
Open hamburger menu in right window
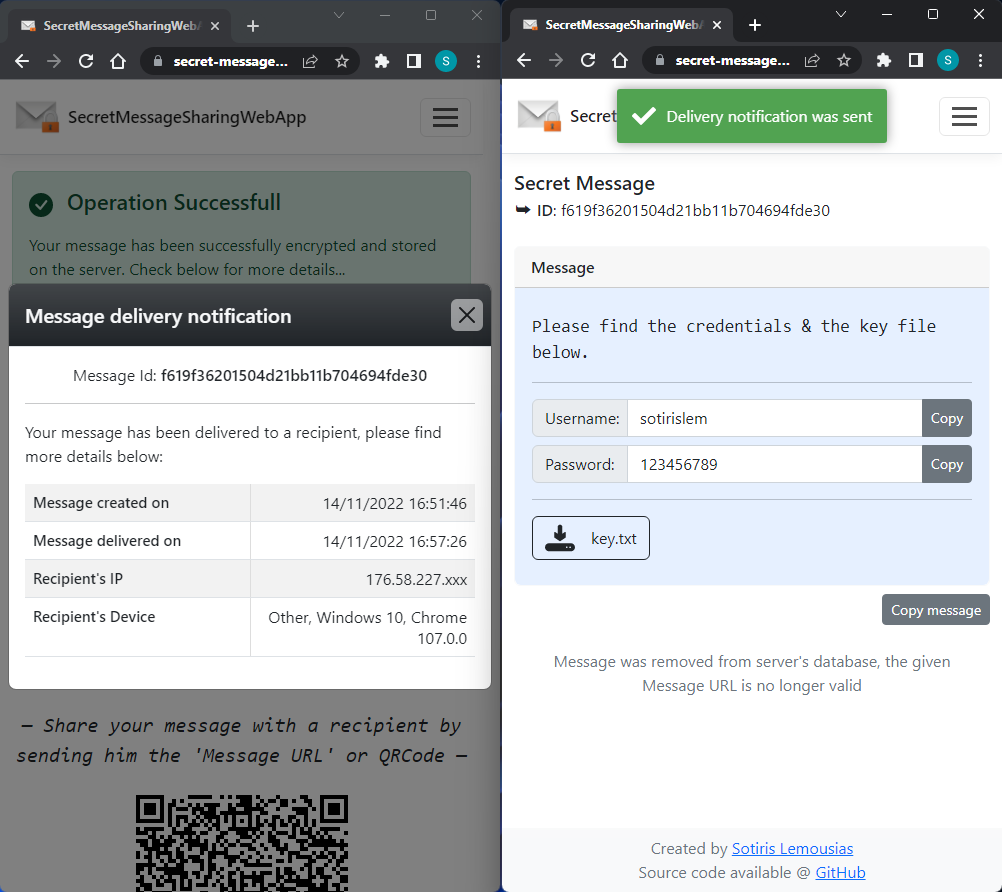964,116
